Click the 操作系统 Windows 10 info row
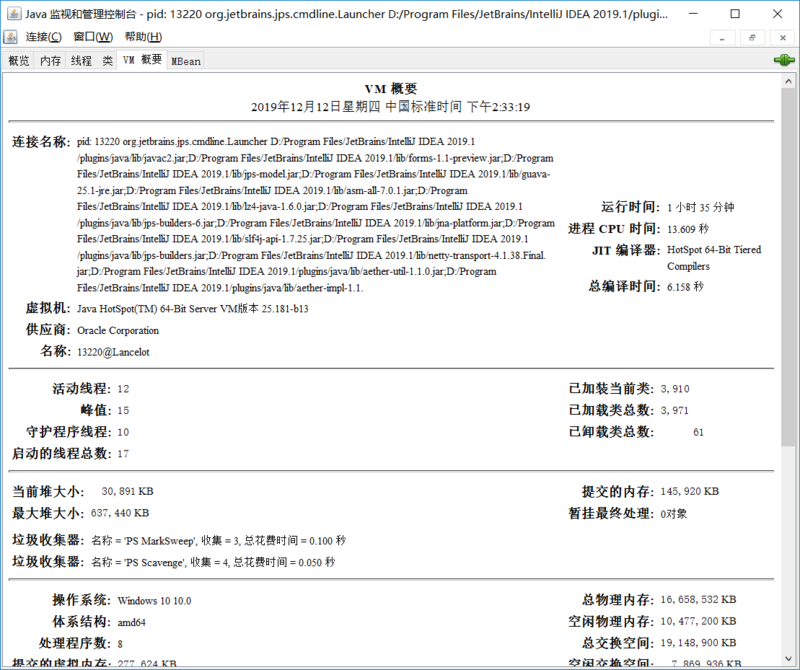 pos(150,602)
